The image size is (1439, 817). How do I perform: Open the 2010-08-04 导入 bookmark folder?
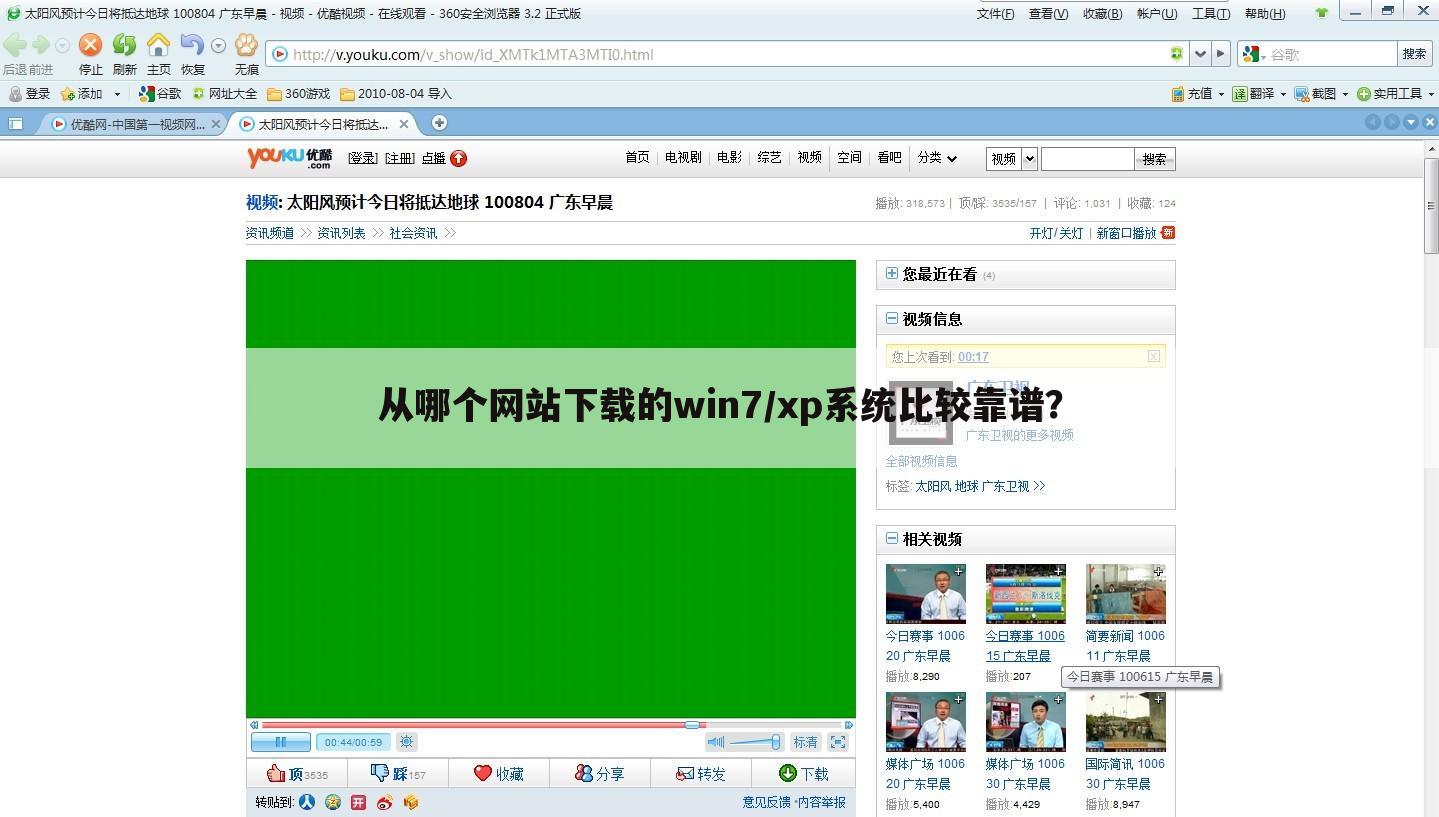396,93
